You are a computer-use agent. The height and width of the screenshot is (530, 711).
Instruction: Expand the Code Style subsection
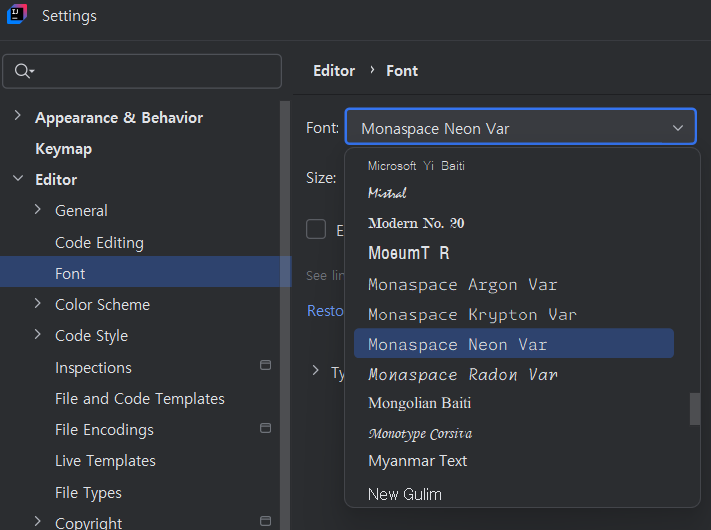coord(38,335)
